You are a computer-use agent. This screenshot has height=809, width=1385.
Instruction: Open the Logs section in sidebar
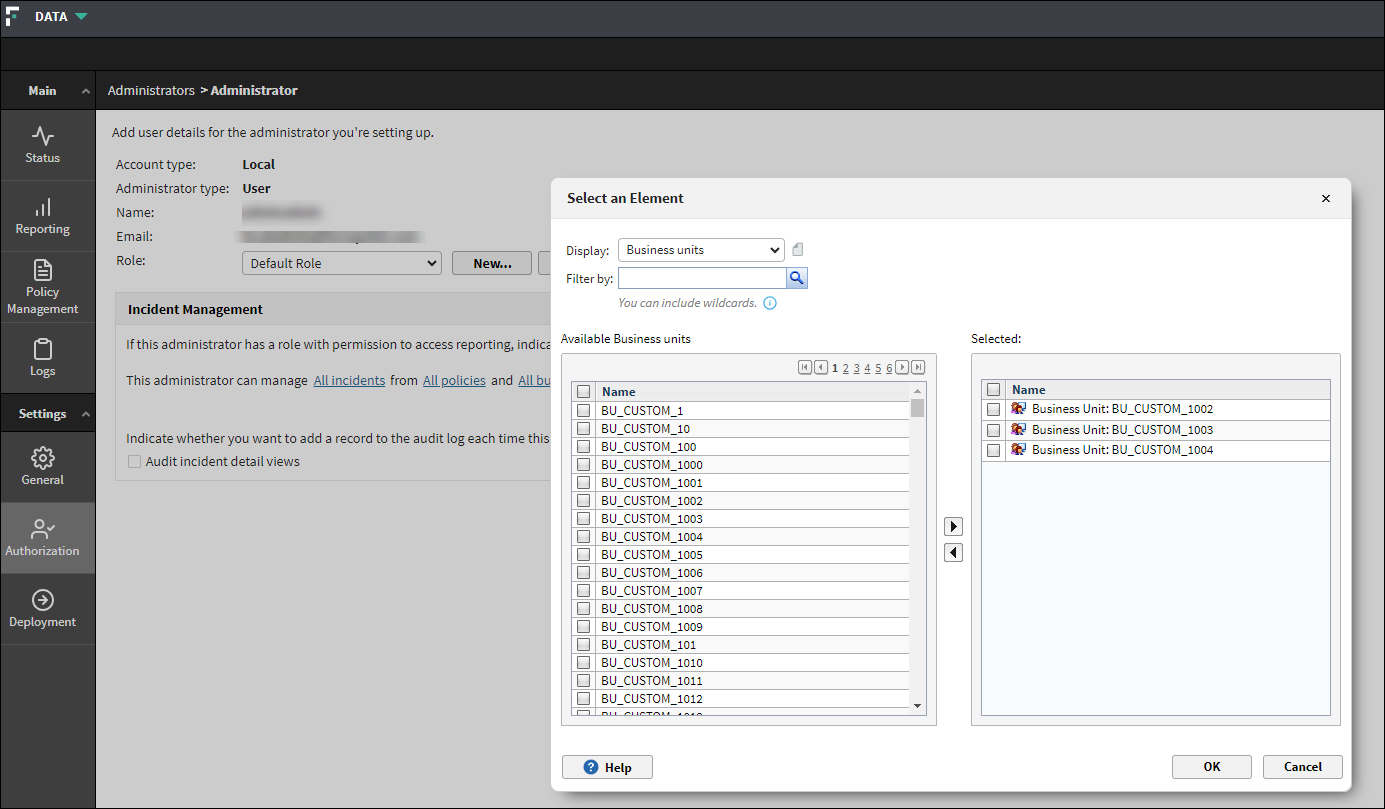pos(43,358)
